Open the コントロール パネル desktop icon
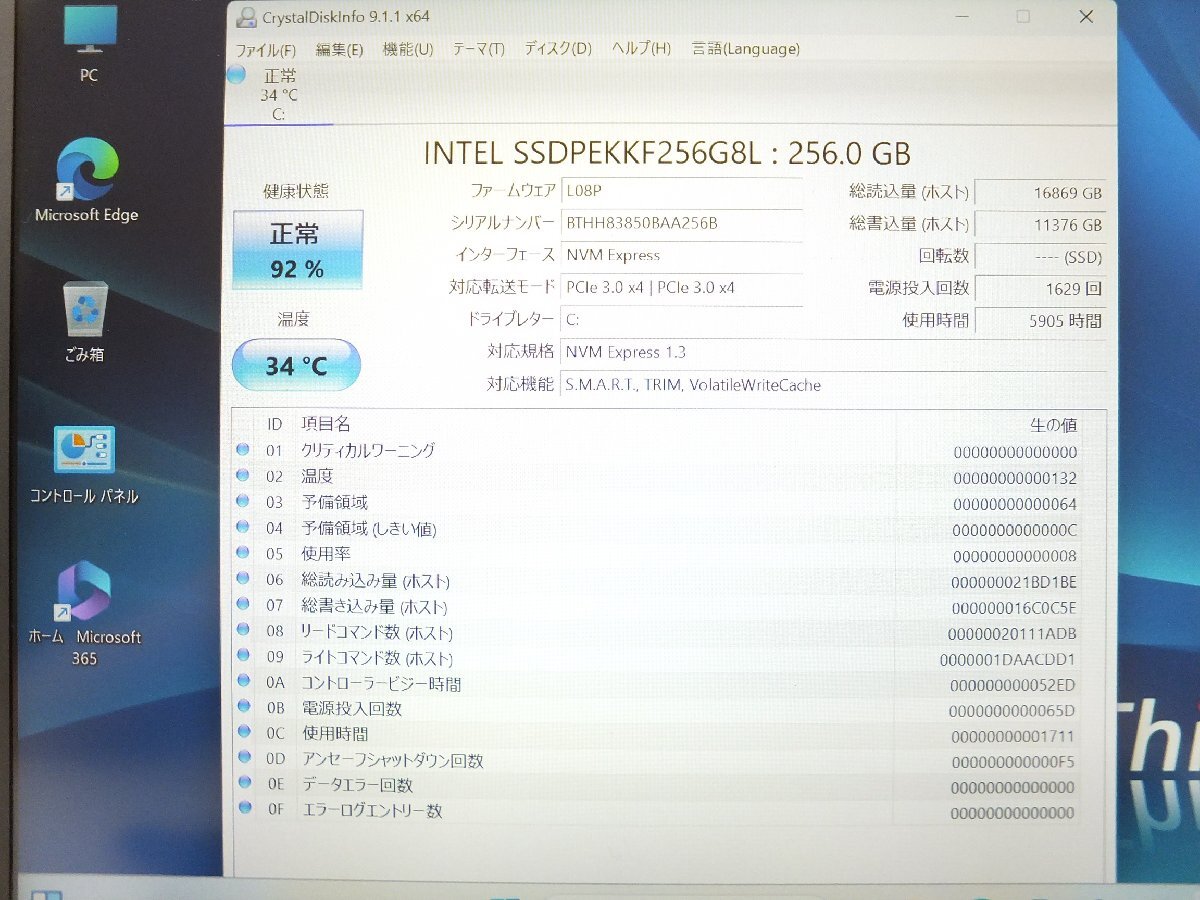The image size is (1200, 900). pyautogui.click(x=84, y=465)
